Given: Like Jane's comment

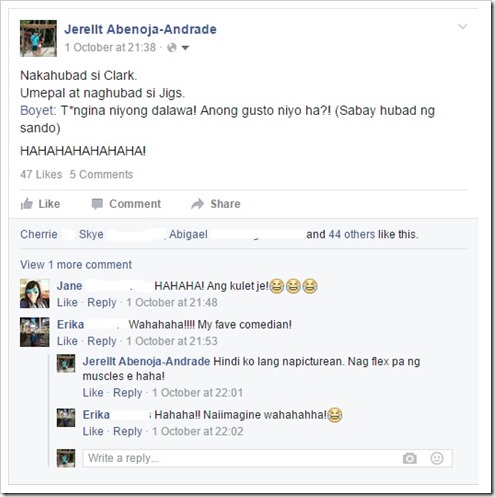Looking at the screenshot, I should [67, 302].
